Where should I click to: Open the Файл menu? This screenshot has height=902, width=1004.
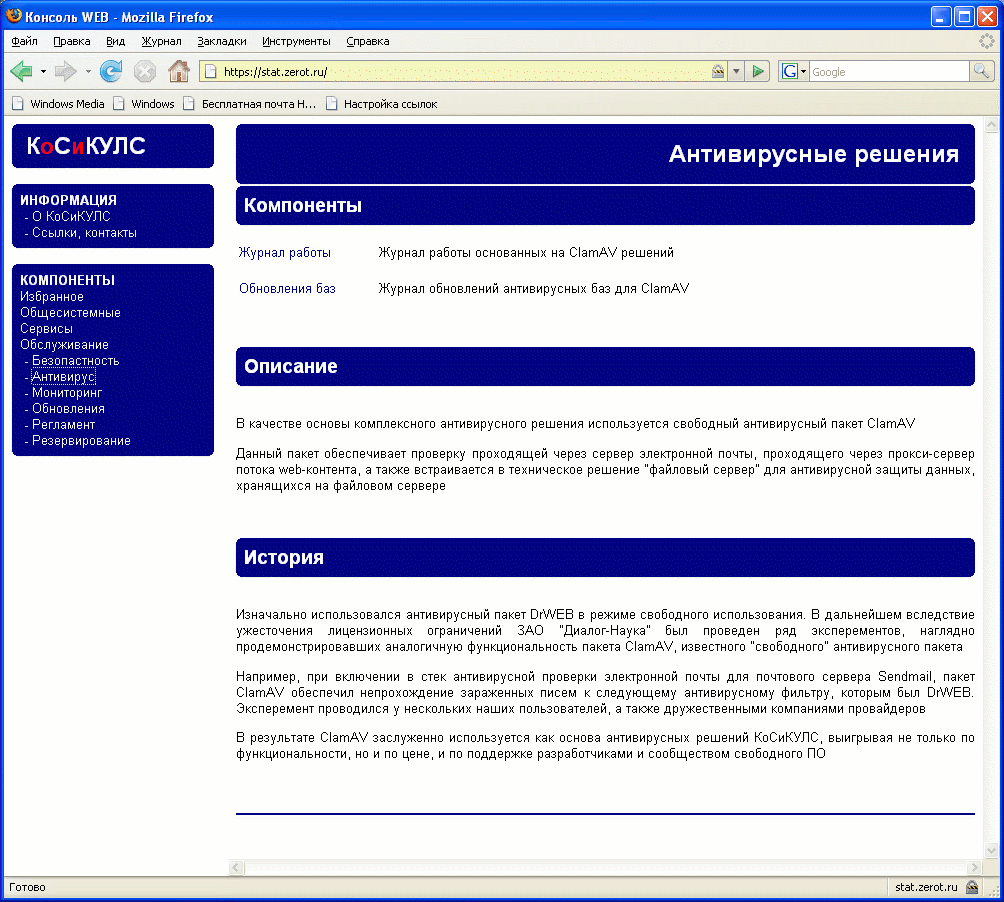click(x=24, y=41)
